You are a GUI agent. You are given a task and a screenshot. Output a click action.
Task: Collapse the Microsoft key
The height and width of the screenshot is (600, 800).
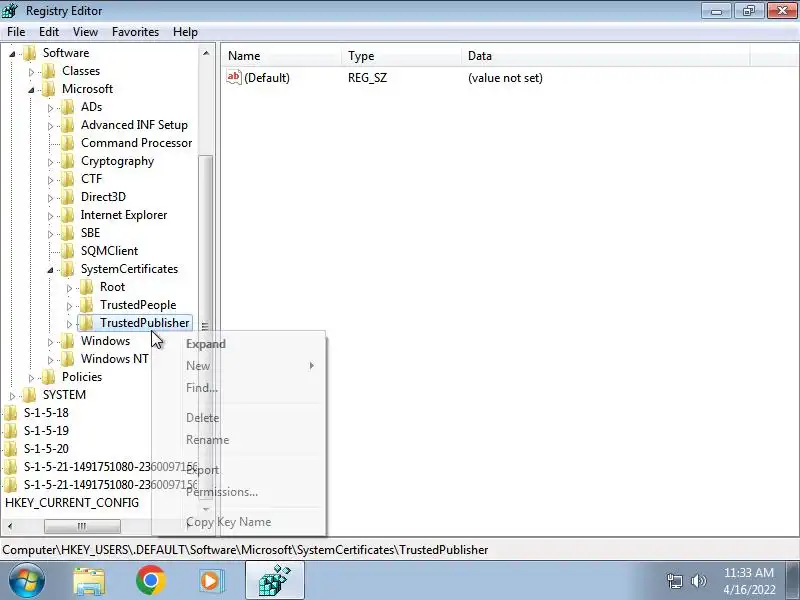31,90
